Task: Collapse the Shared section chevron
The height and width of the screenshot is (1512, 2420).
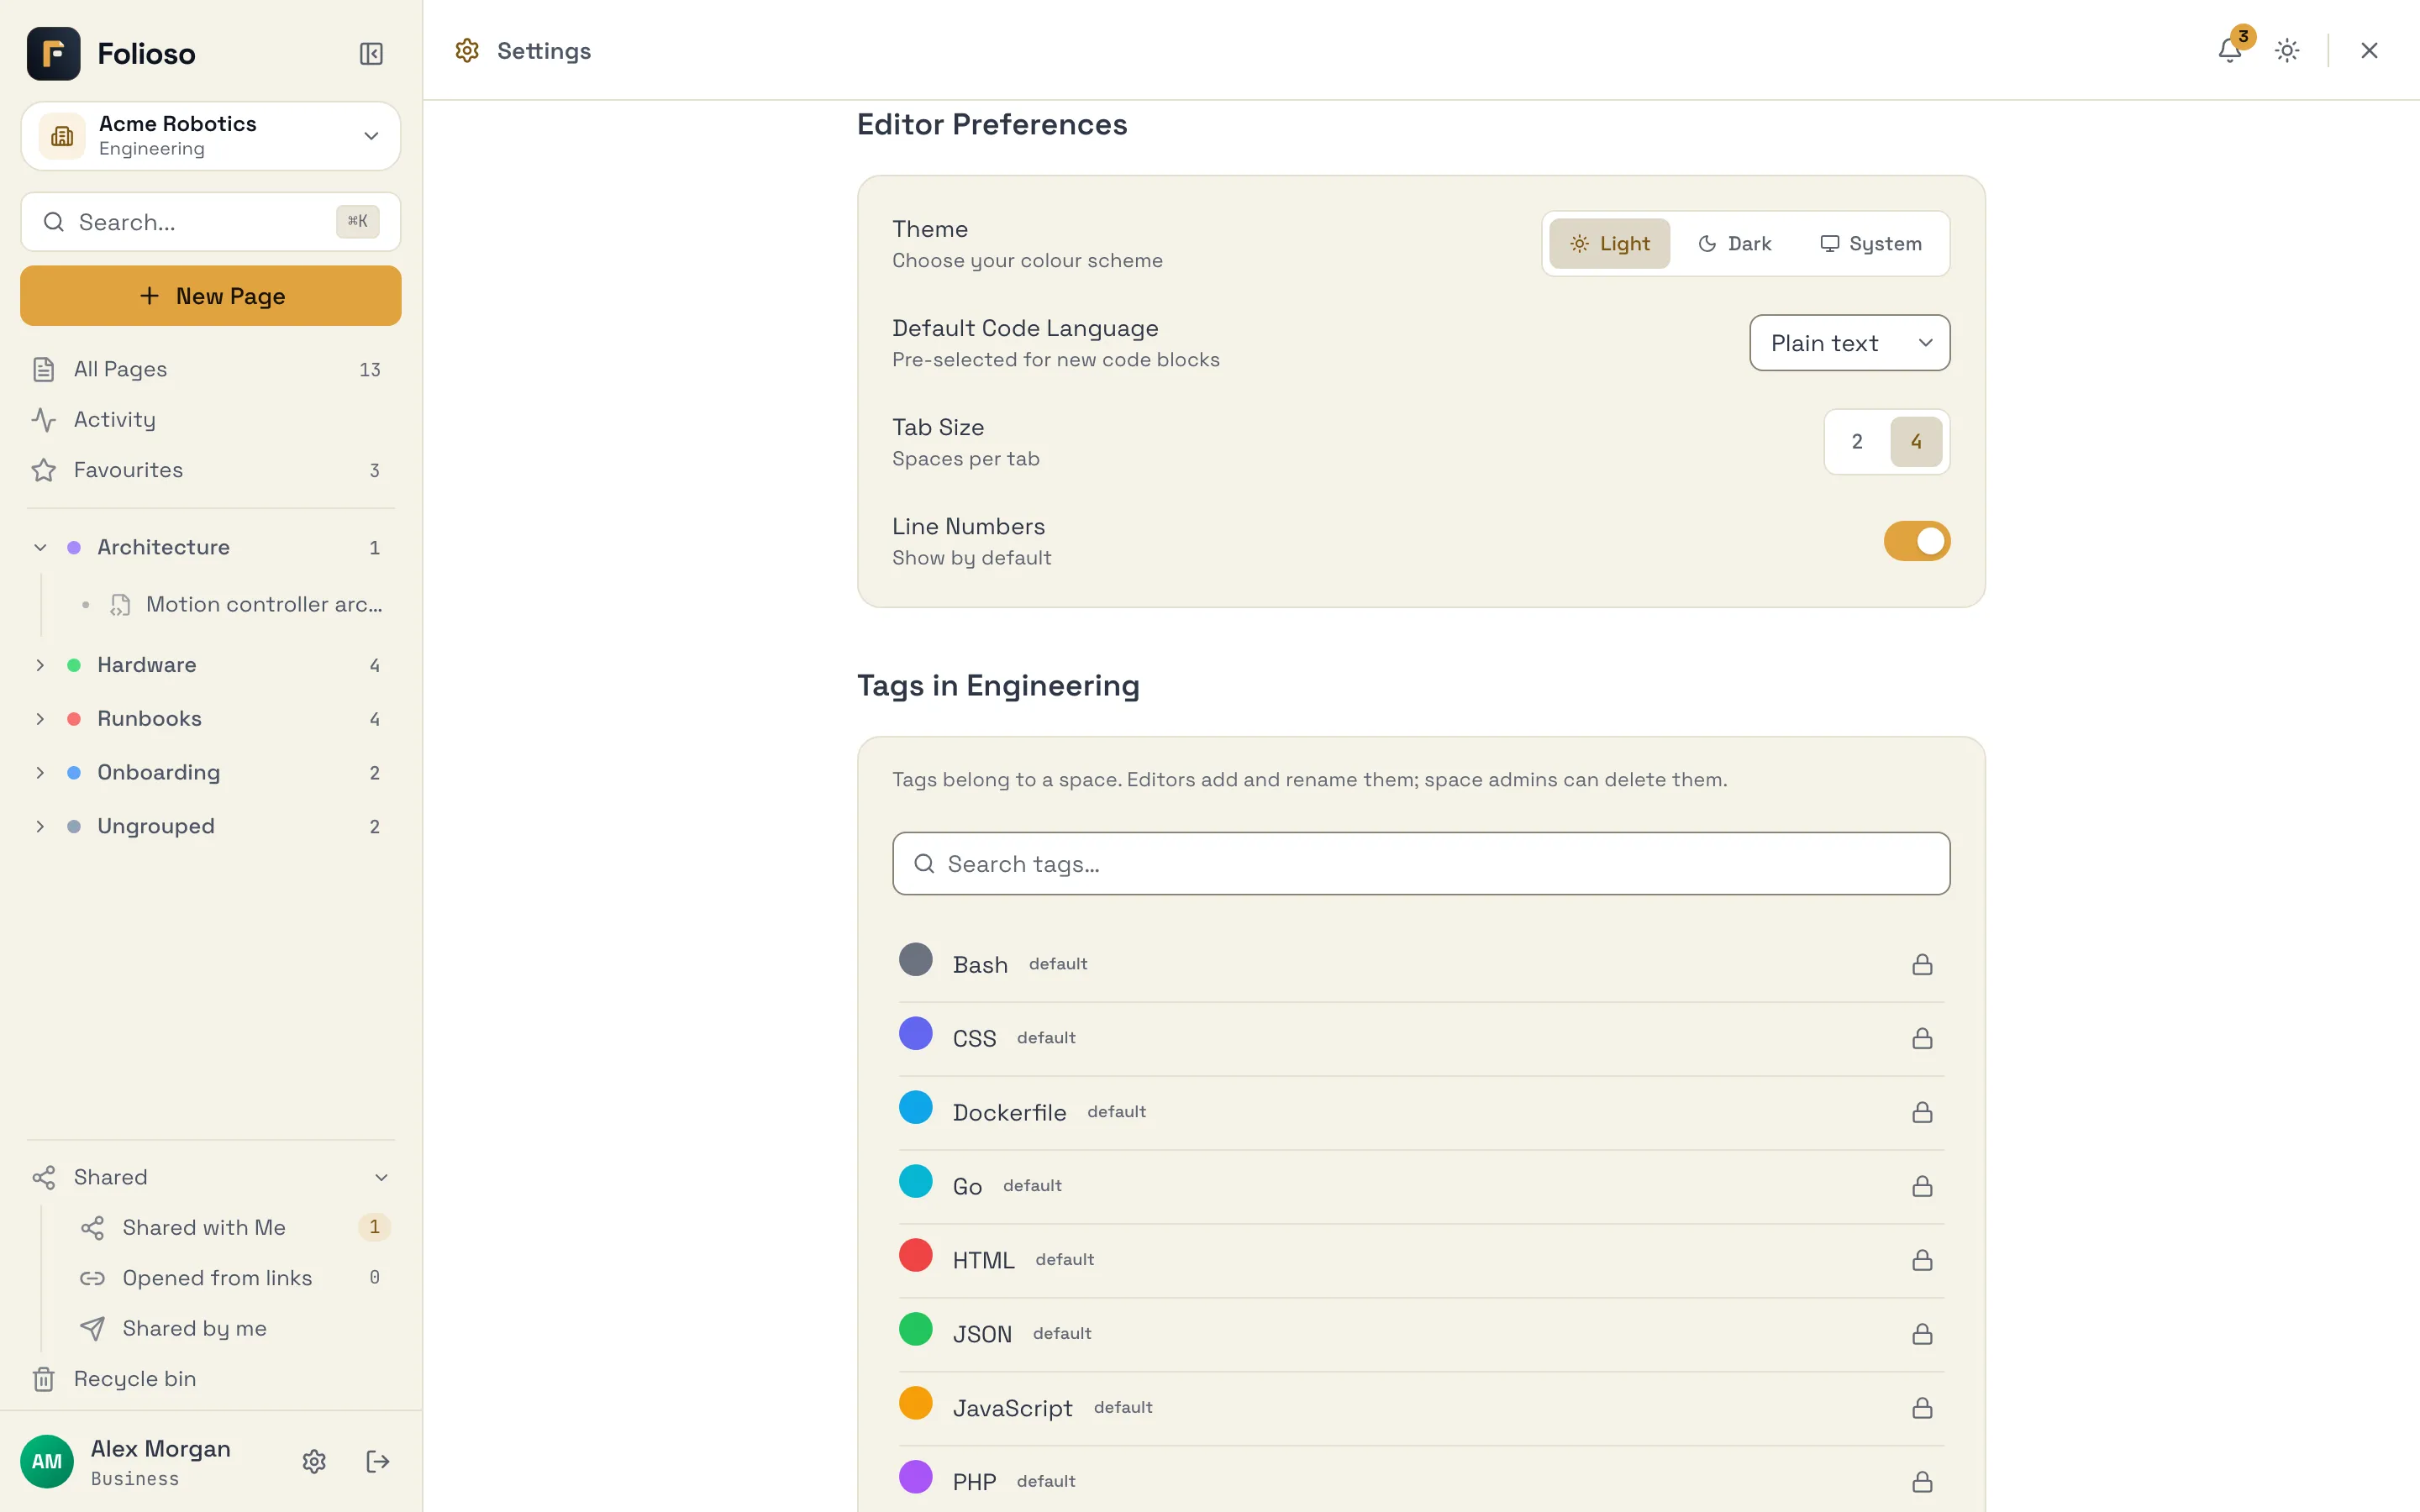Action: tap(381, 1177)
